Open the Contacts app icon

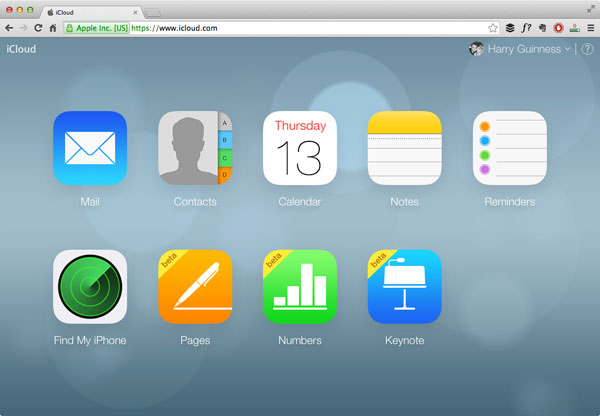click(195, 148)
